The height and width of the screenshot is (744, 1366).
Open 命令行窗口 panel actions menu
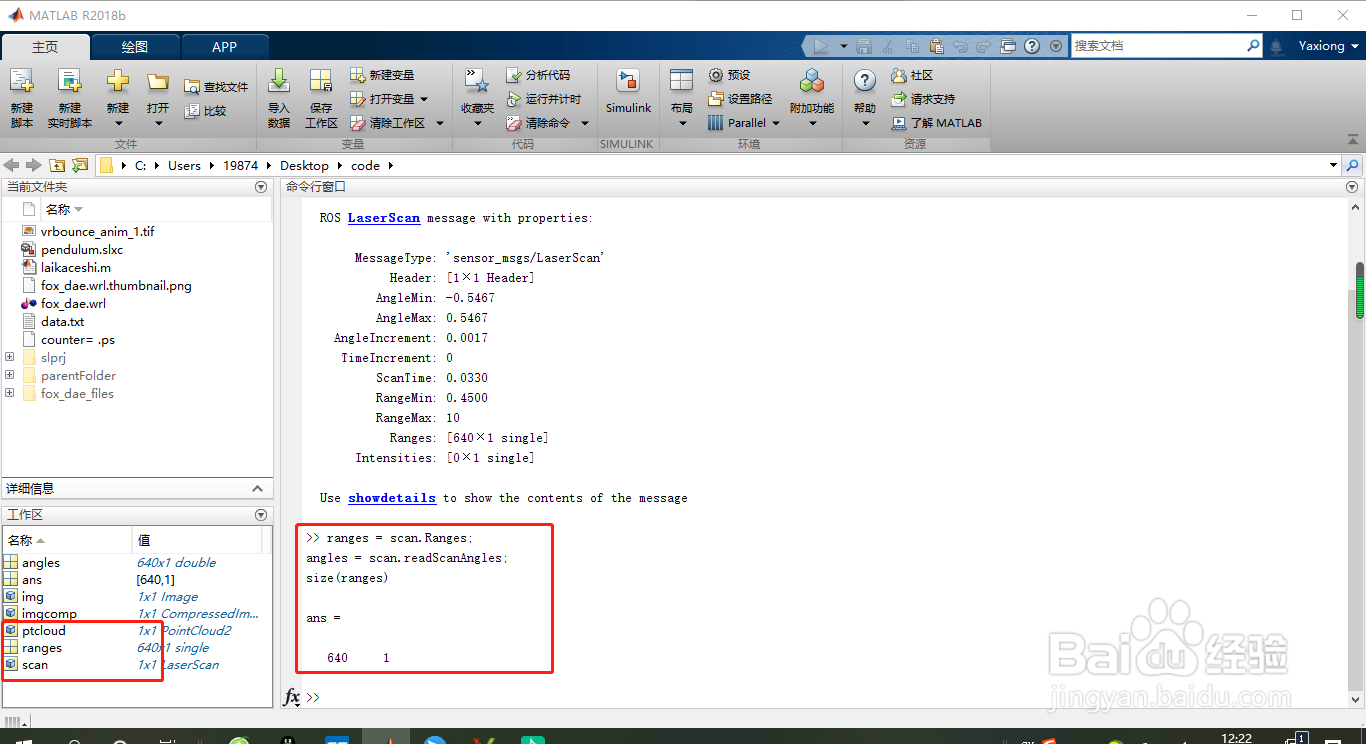pos(1352,187)
